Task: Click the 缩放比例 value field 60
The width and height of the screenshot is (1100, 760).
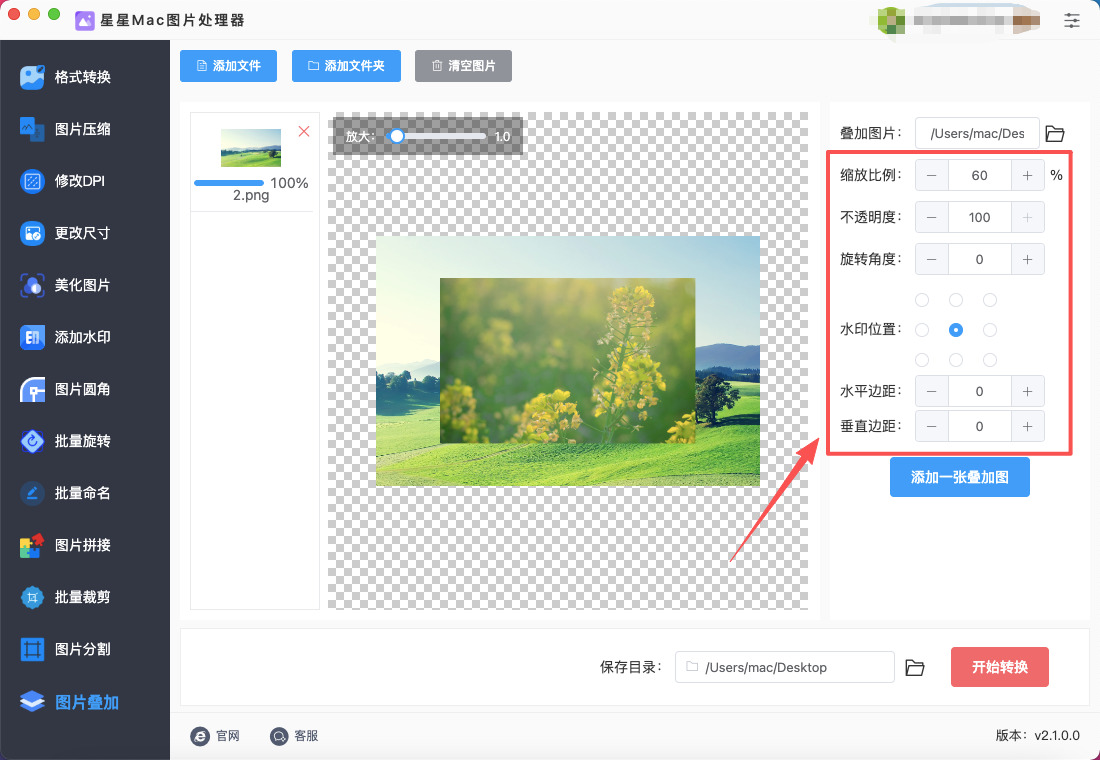Action: (979, 175)
